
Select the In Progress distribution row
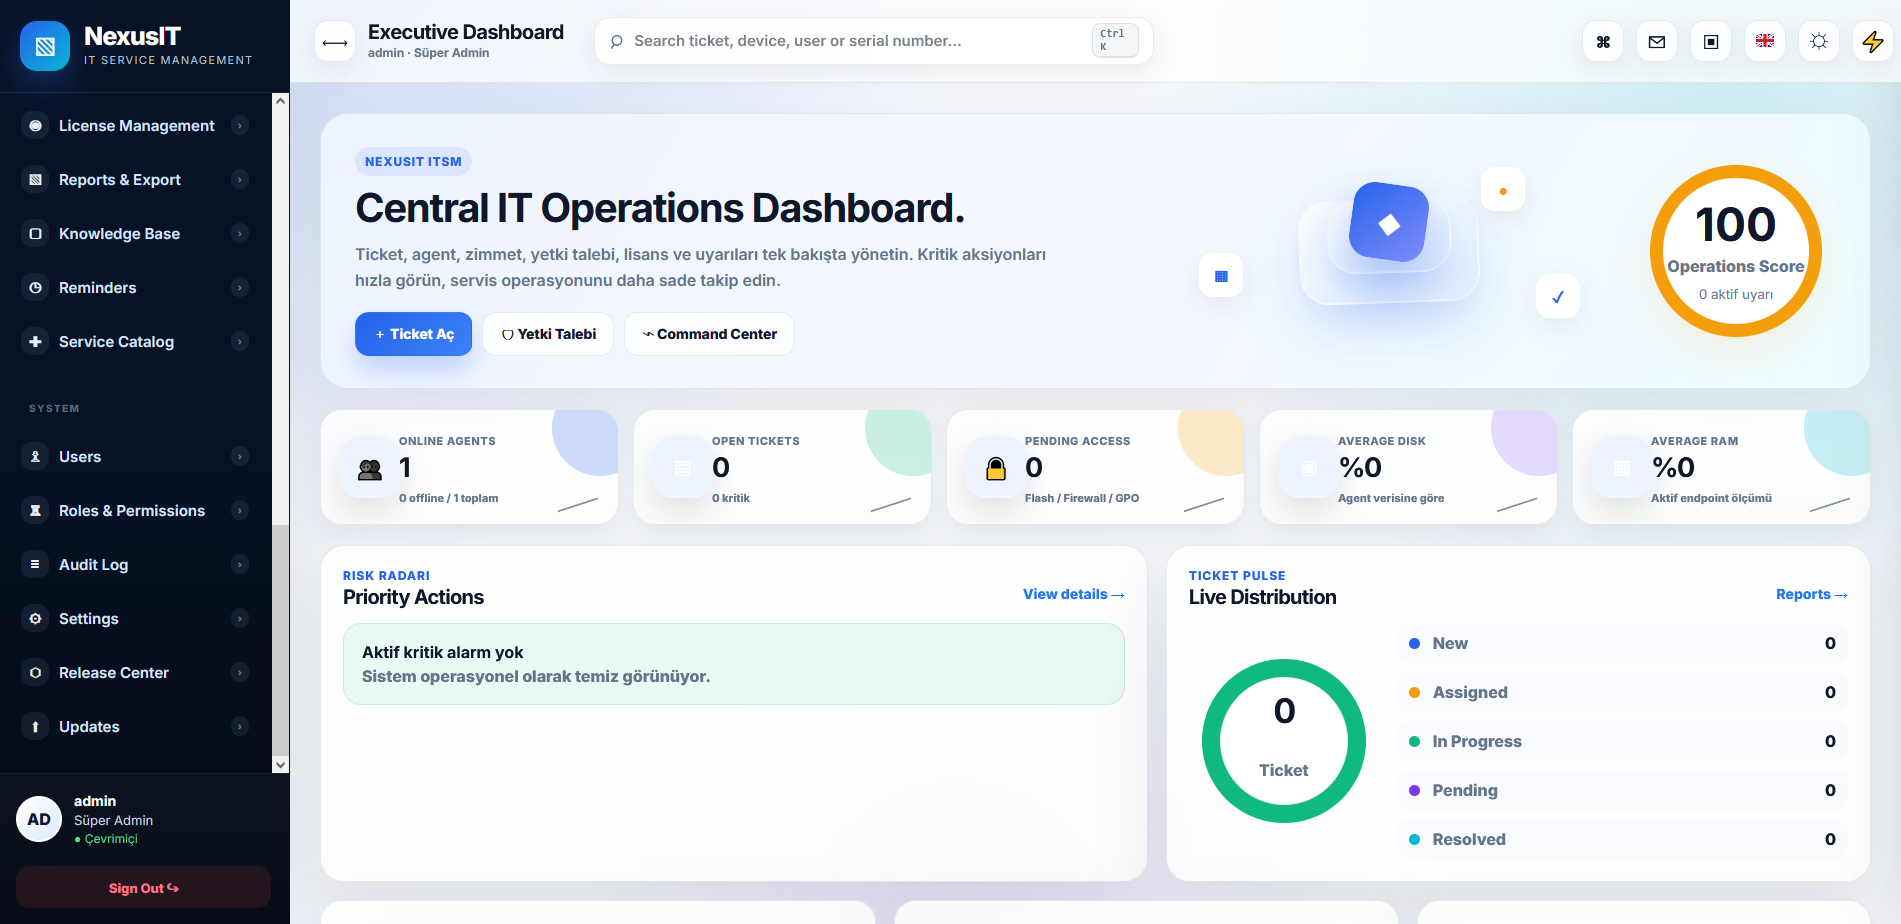coord(1622,741)
